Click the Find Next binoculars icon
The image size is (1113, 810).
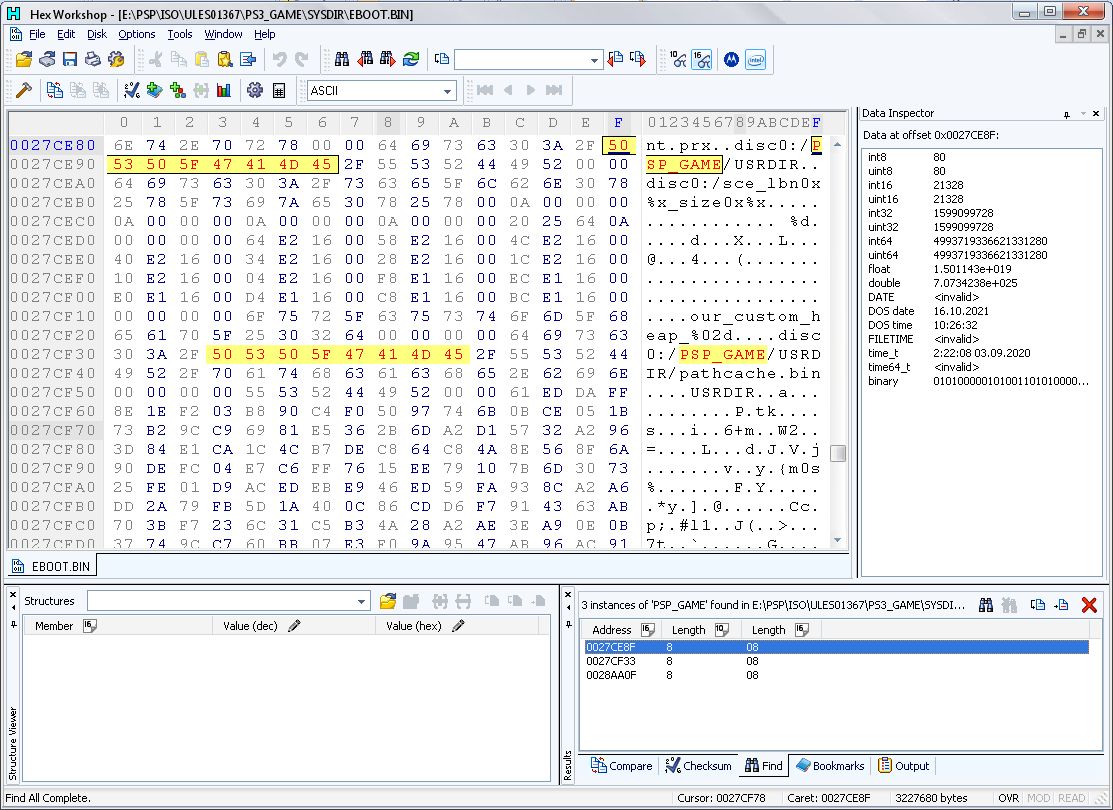(388, 60)
